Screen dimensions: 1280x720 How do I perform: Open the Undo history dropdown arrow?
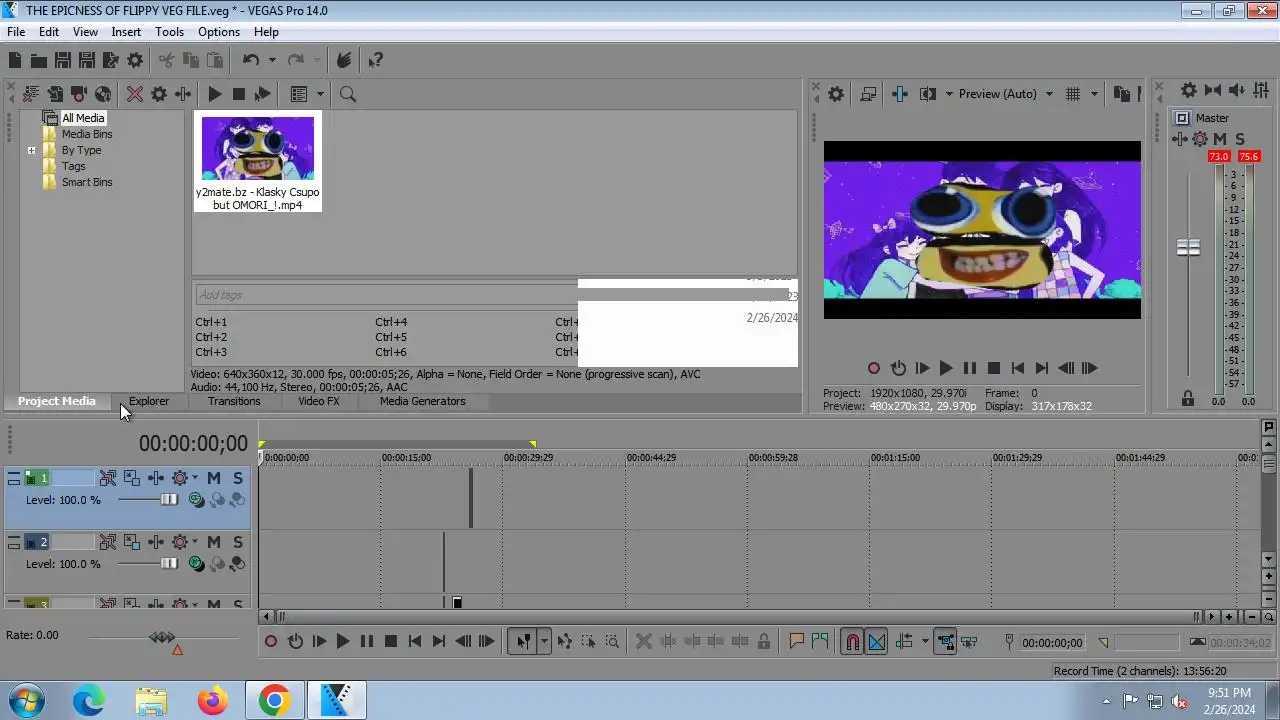pos(272,60)
